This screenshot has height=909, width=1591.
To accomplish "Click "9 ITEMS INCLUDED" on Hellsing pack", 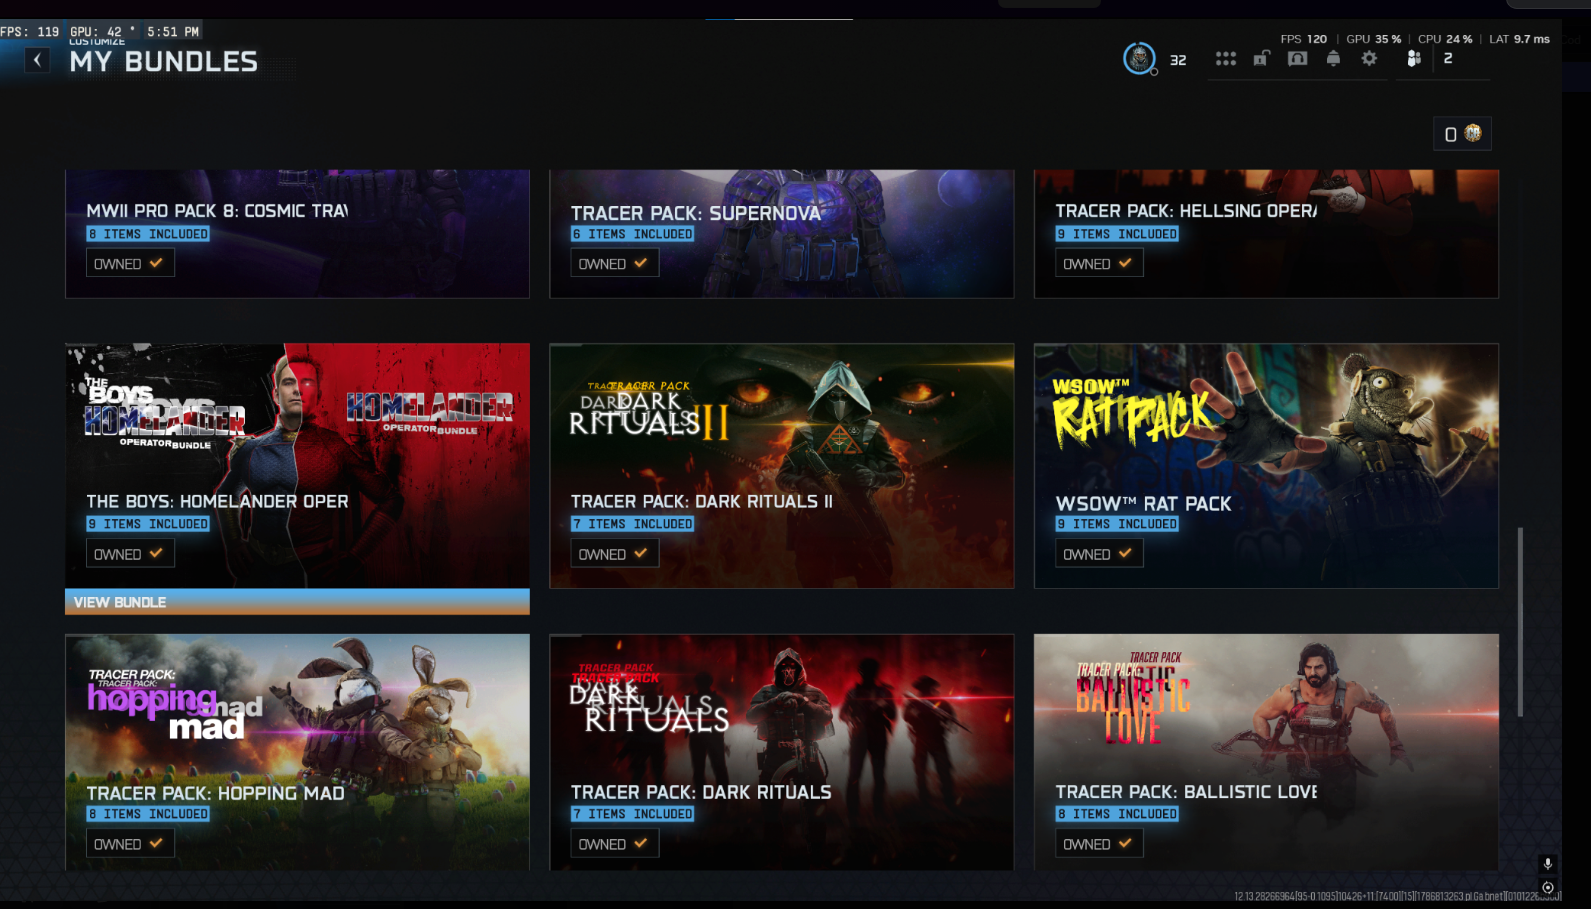I will [1117, 234].
